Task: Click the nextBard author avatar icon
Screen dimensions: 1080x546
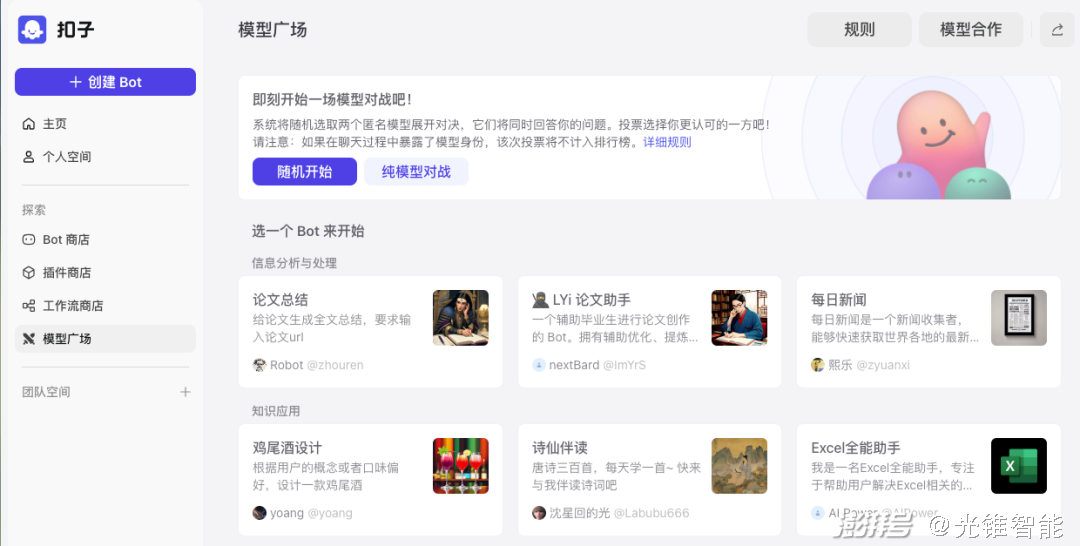Action: point(539,365)
